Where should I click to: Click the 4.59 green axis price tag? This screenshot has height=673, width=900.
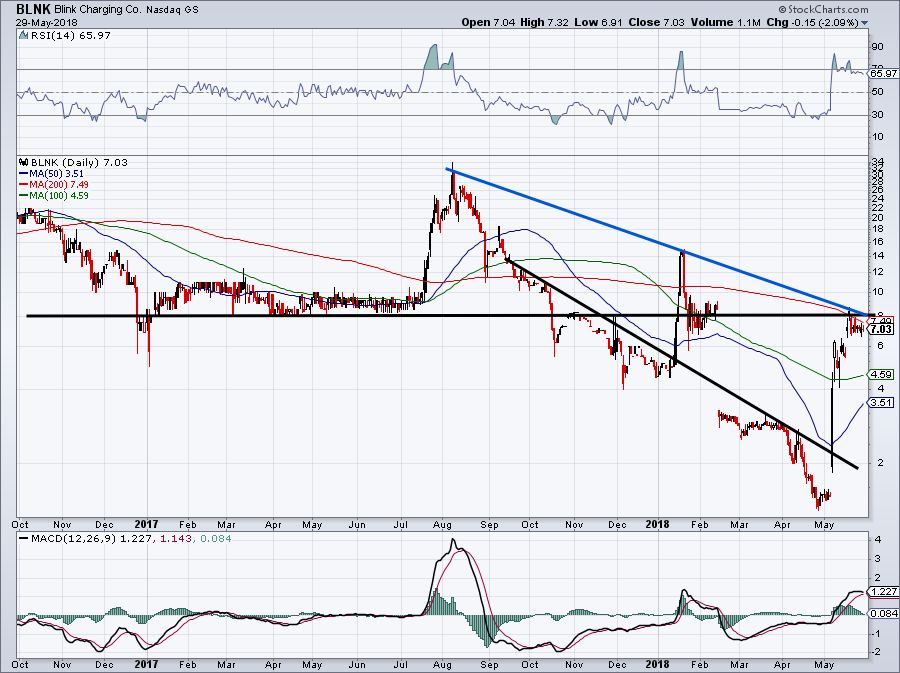pyautogui.click(x=881, y=374)
